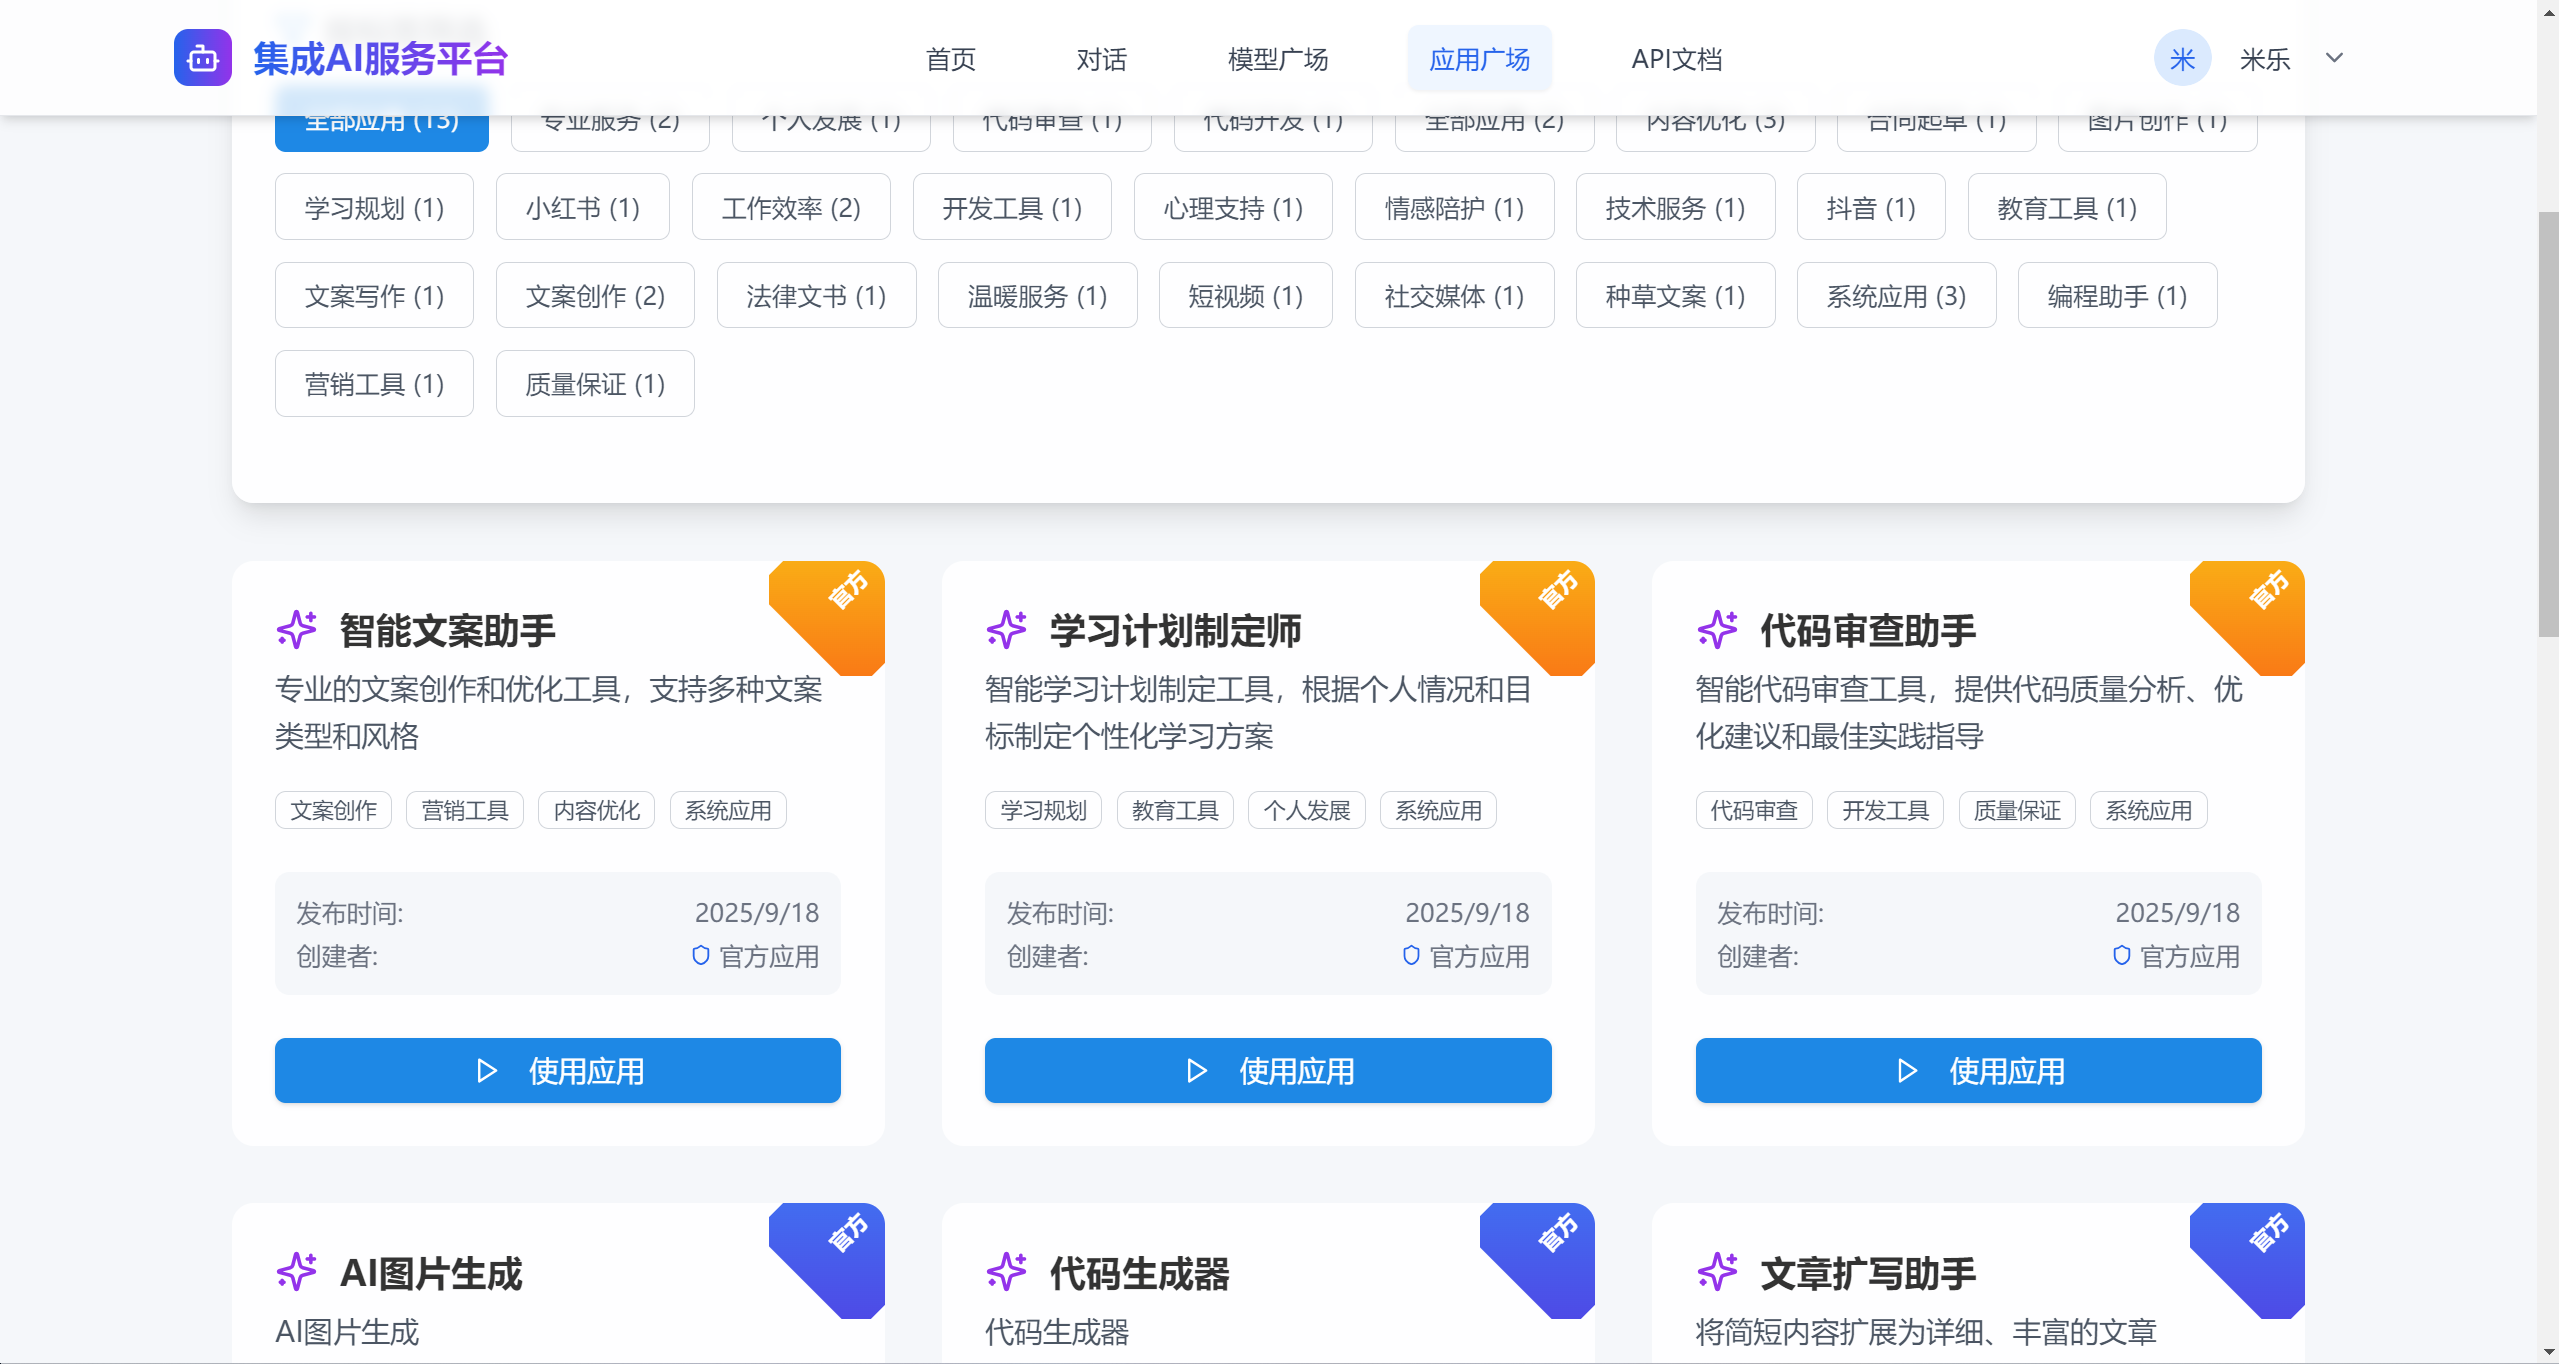Click the sparkle icon beside 智能文案助手
This screenshot has height=1364, width=2559.
coord(296,630)
